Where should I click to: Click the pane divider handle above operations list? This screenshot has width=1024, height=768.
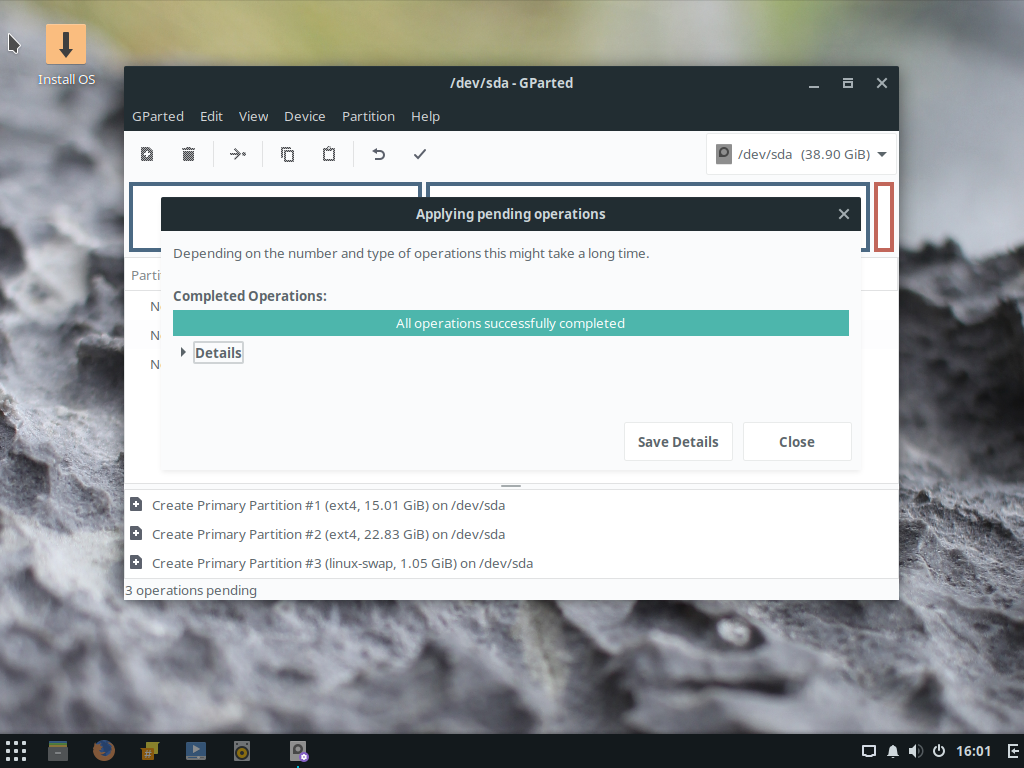511,486
